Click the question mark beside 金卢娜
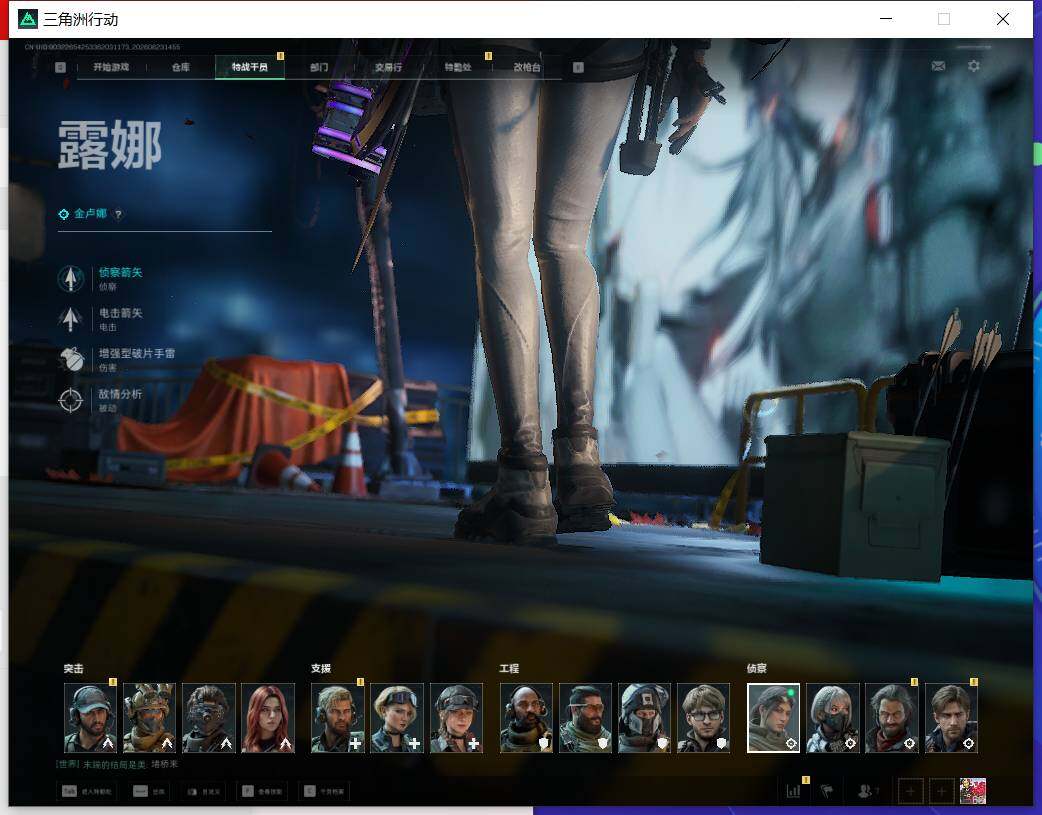Screen dimensions: 1042x815 (118, 214)
